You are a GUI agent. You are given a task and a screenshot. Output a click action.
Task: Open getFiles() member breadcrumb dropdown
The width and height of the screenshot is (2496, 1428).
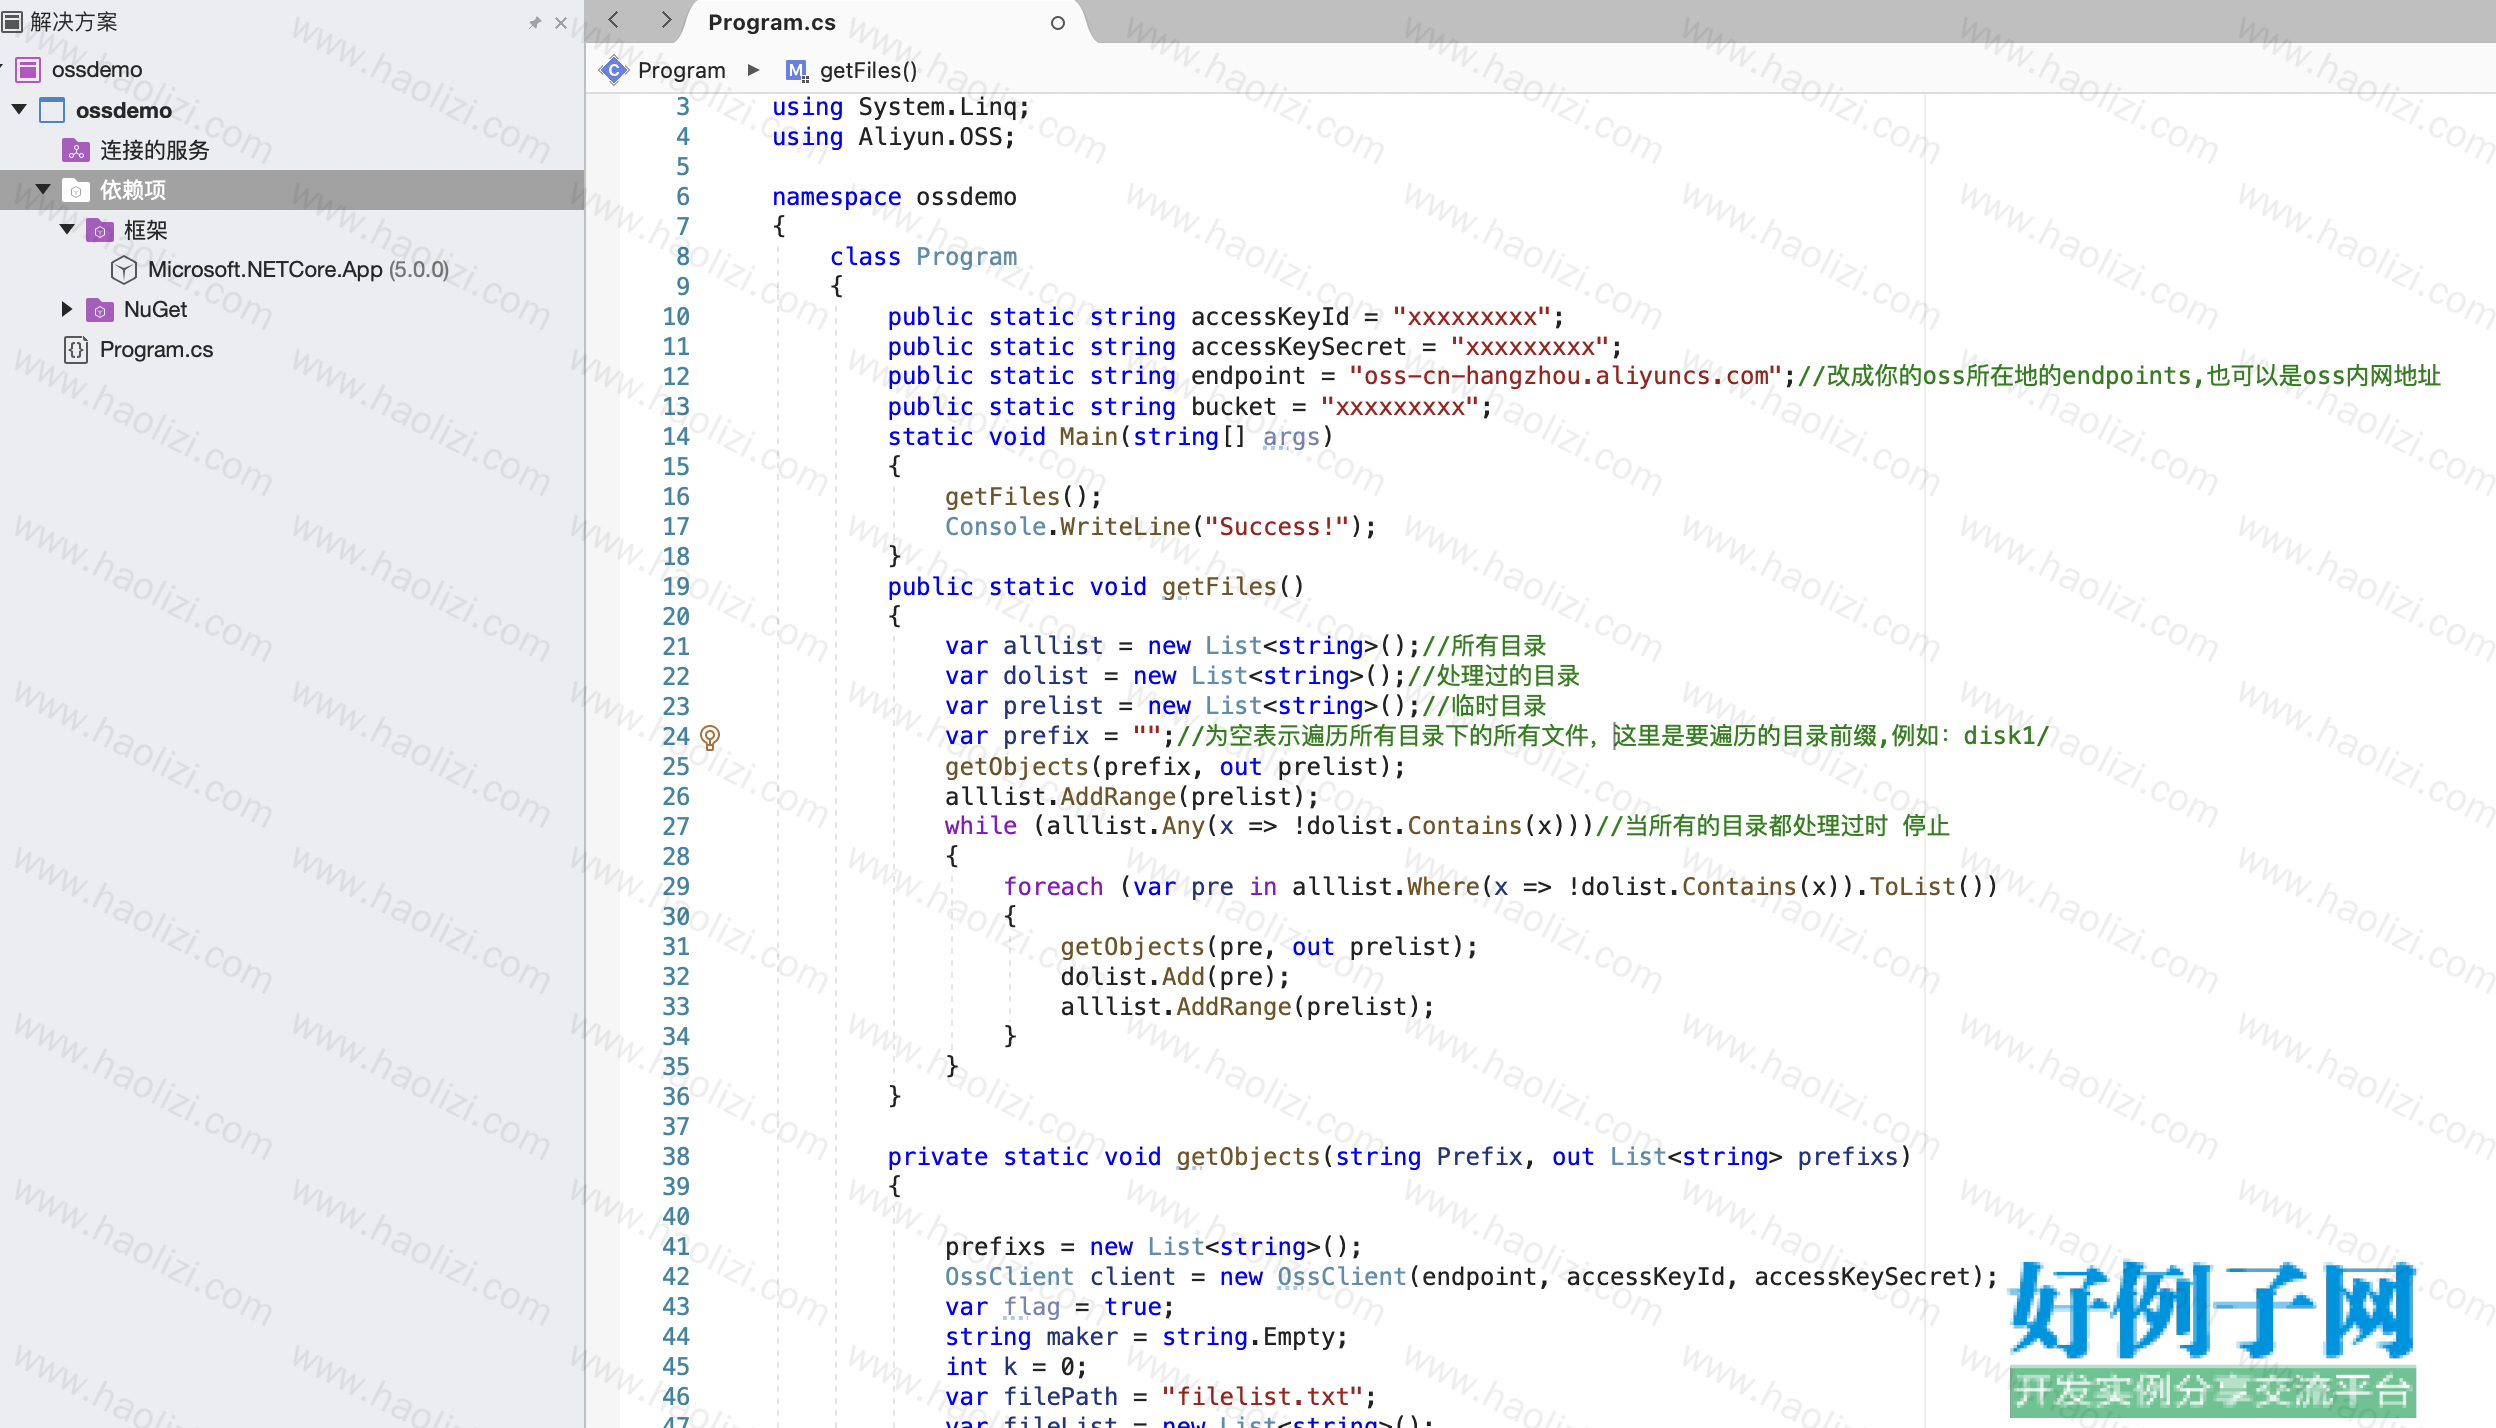pyautogui.click(x=868, y=70)
